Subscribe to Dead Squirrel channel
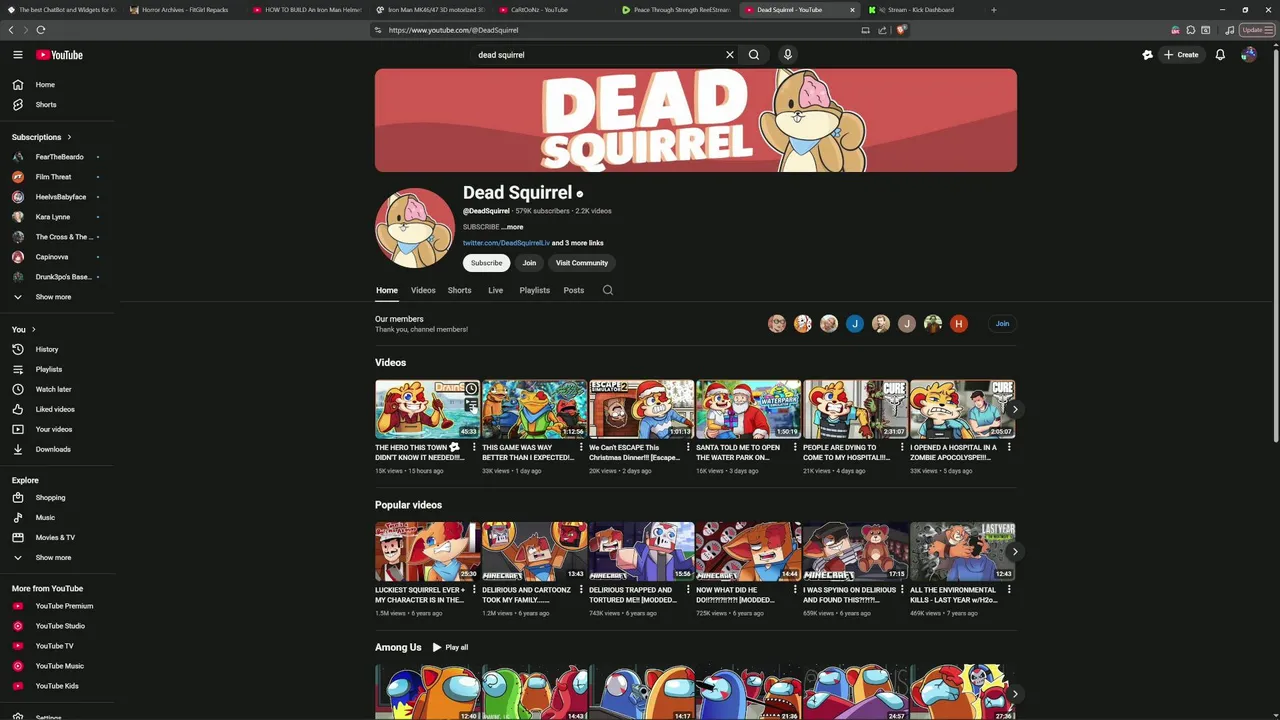Viewport: 1280px width, 720px height. click(x=487, y=263)
